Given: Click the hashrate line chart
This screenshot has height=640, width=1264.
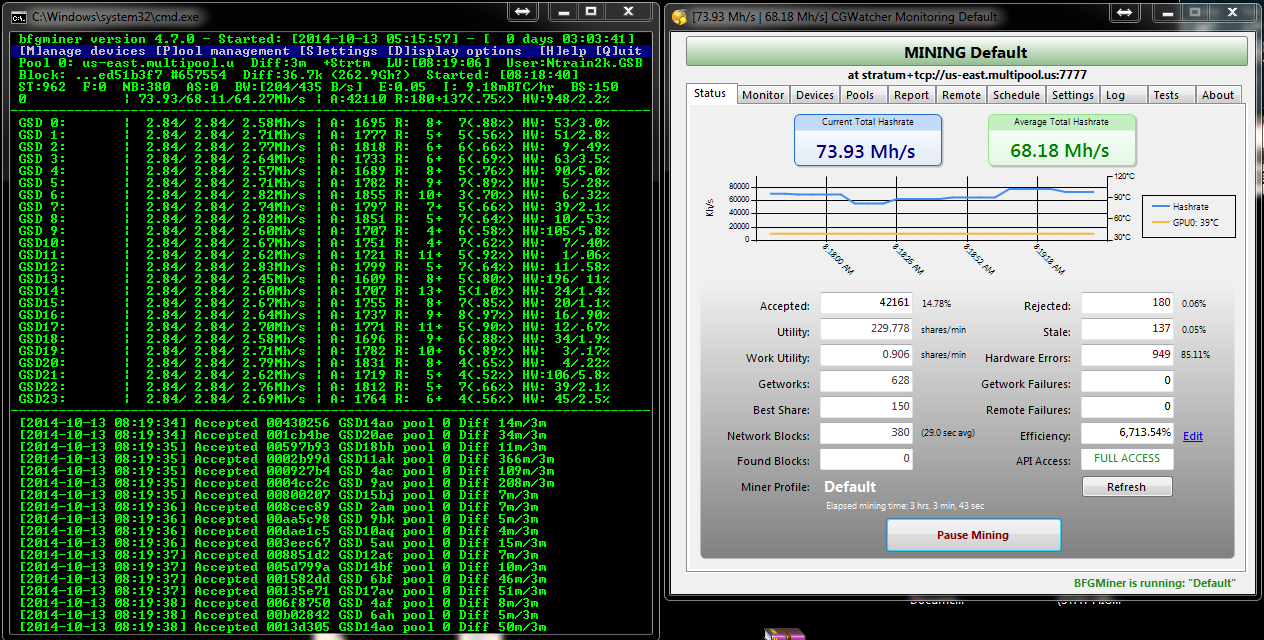Looking at the screenshot, I should click(x=929, y=210).
